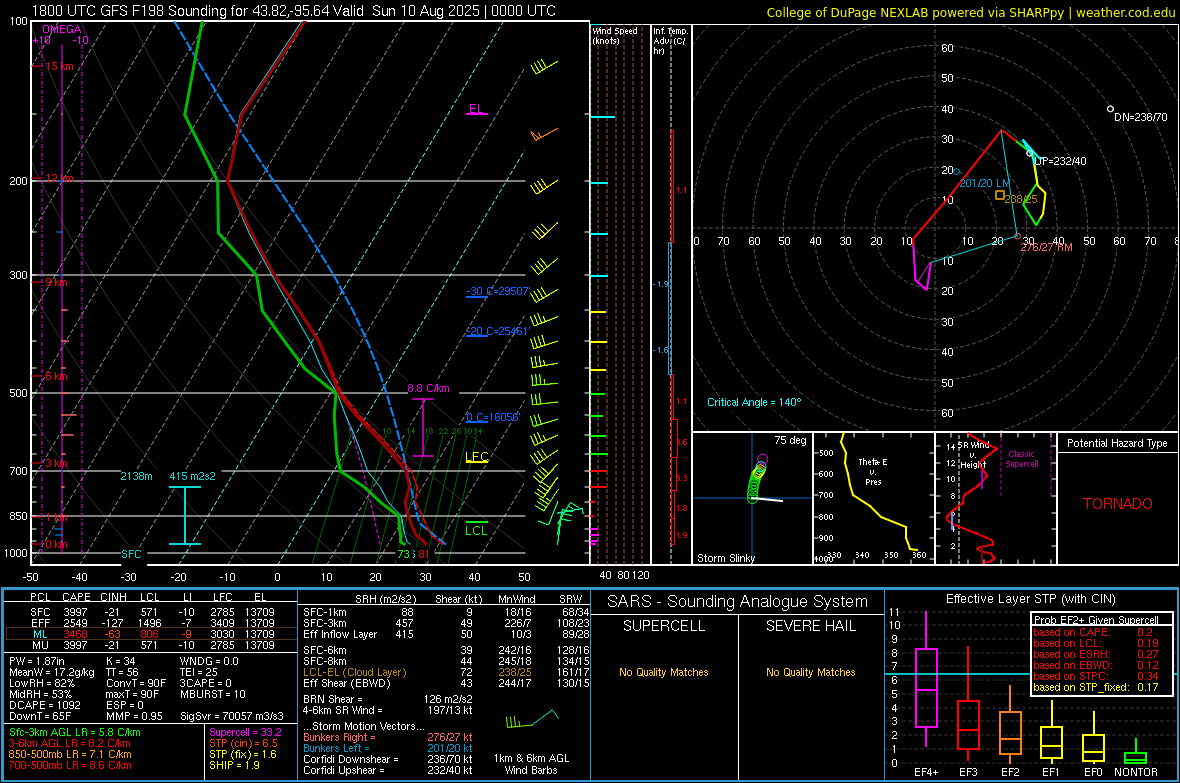Viewport: 1180px width, 783px height.
Task: Click the SigSvr = 70057 m3/s3 value
Action: (x=232, y=716)
